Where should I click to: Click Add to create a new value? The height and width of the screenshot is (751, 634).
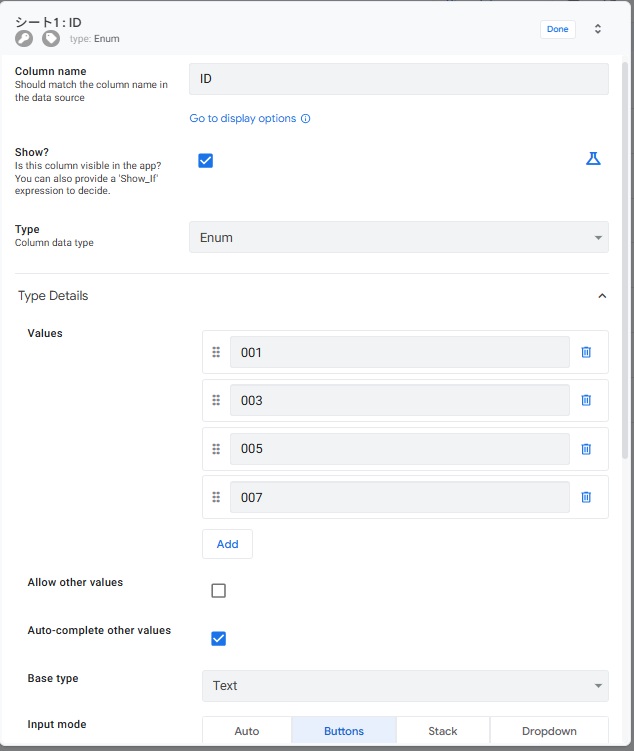[227, 544]
